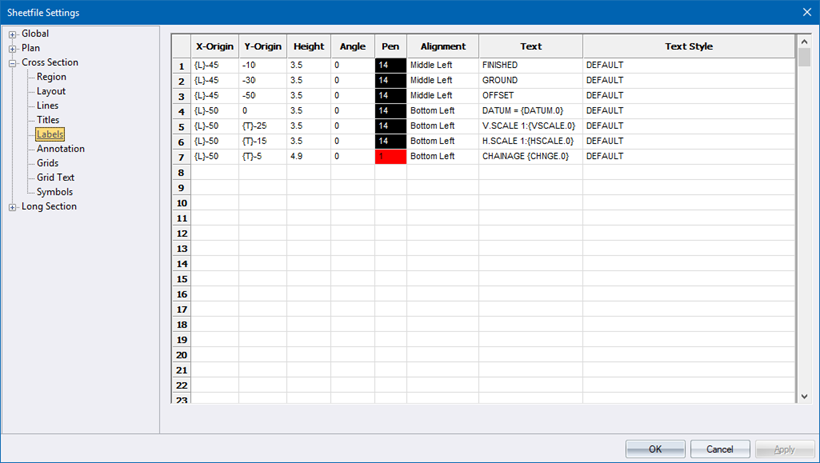This screenshot has height=463, width=820.
Task: Open Annotation settings in the tree
Action: (x=60, y=149)
